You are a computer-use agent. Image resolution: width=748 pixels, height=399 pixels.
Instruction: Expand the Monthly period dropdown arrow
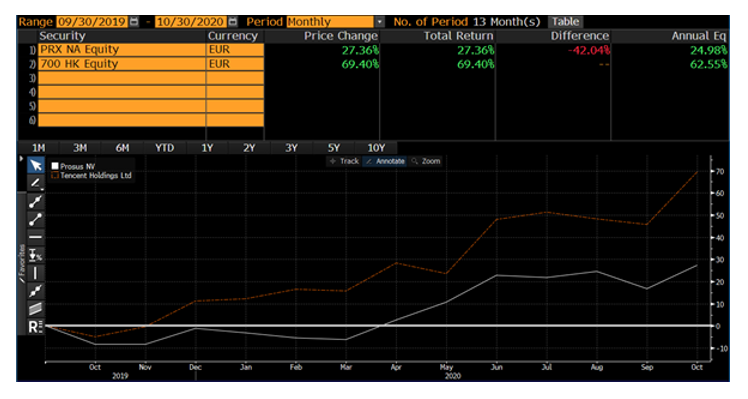[x=379, y=22]
